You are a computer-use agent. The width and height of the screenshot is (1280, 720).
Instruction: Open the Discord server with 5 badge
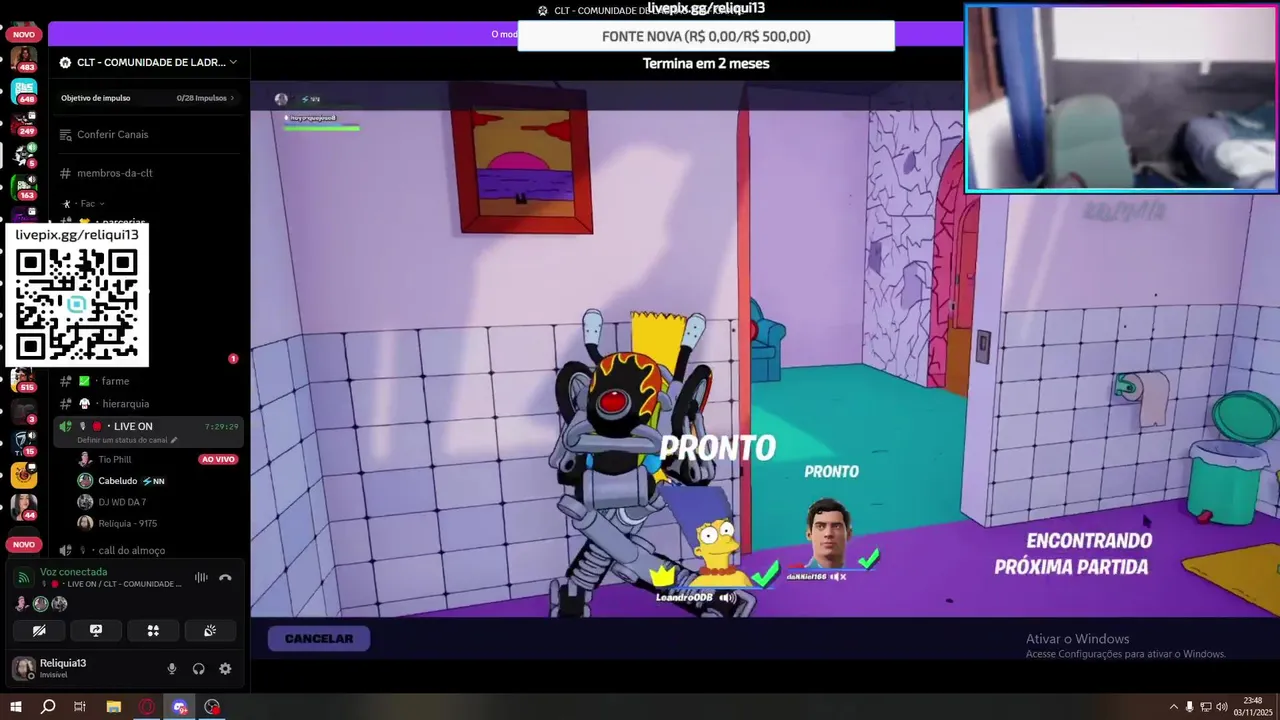pyautogui.click(x=24, y=154)
